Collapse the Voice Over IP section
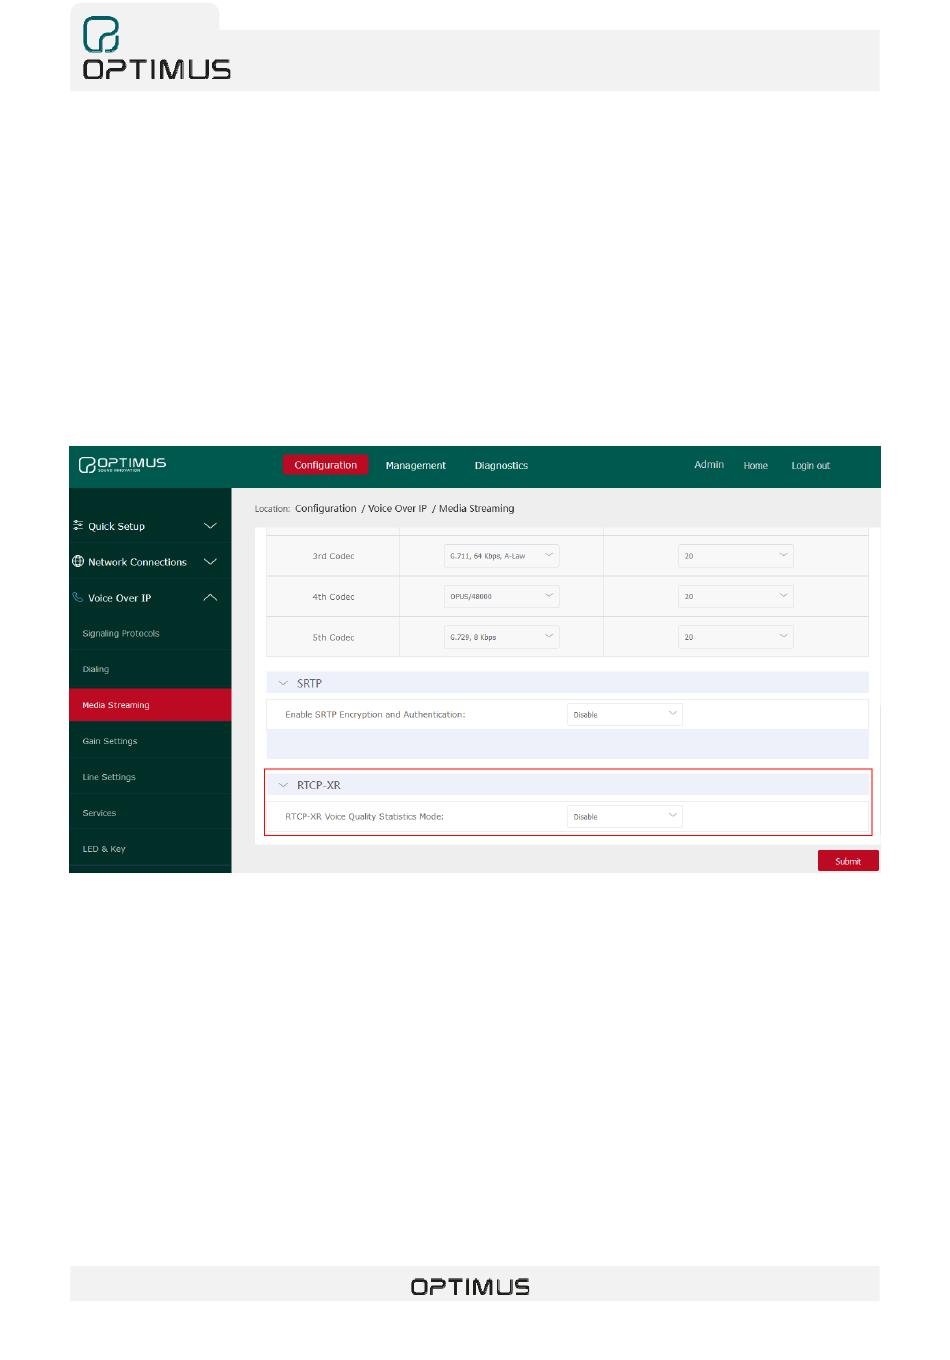Screen dimensions: 950x1360 (210, 598)
